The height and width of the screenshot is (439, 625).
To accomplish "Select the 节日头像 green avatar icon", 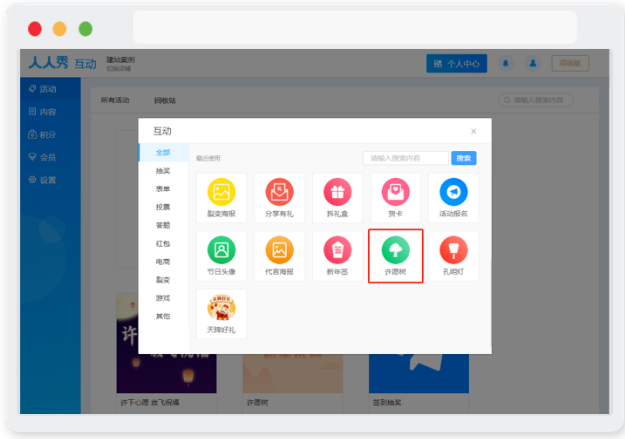I will [221, 250].
